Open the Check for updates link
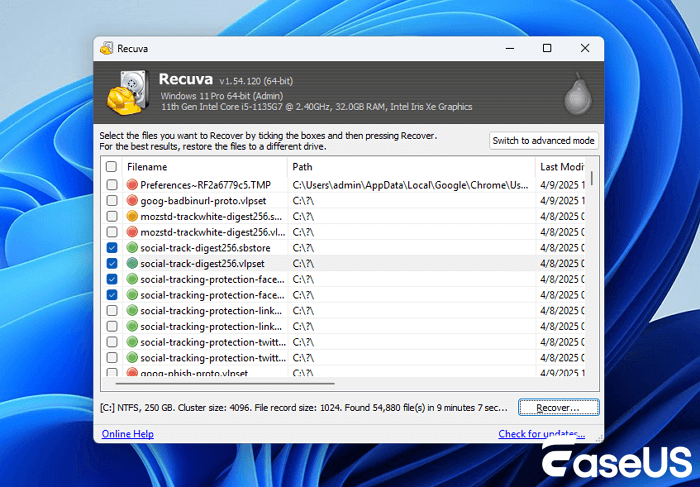 [542, 434]
